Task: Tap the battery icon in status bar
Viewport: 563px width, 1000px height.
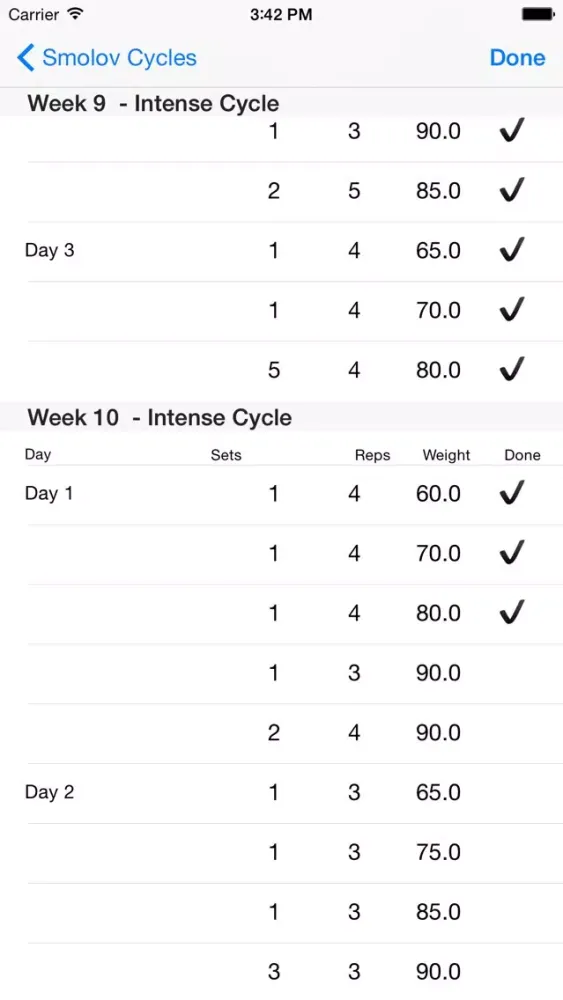Action: tap(538, 14)
